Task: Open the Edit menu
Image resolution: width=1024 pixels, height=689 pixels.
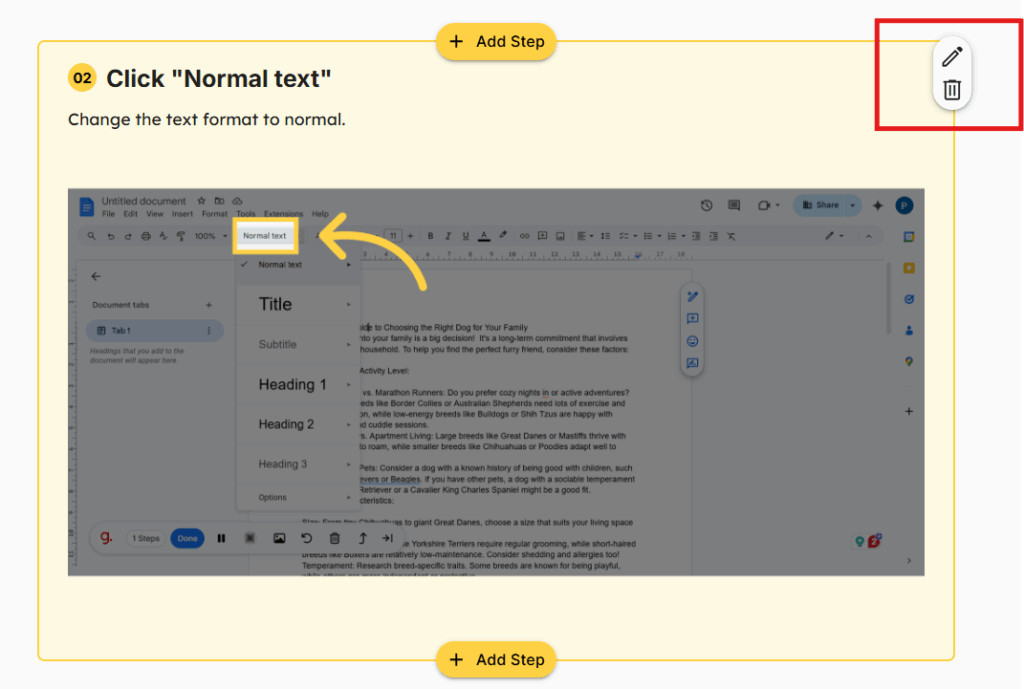Action: pos(131,214)
